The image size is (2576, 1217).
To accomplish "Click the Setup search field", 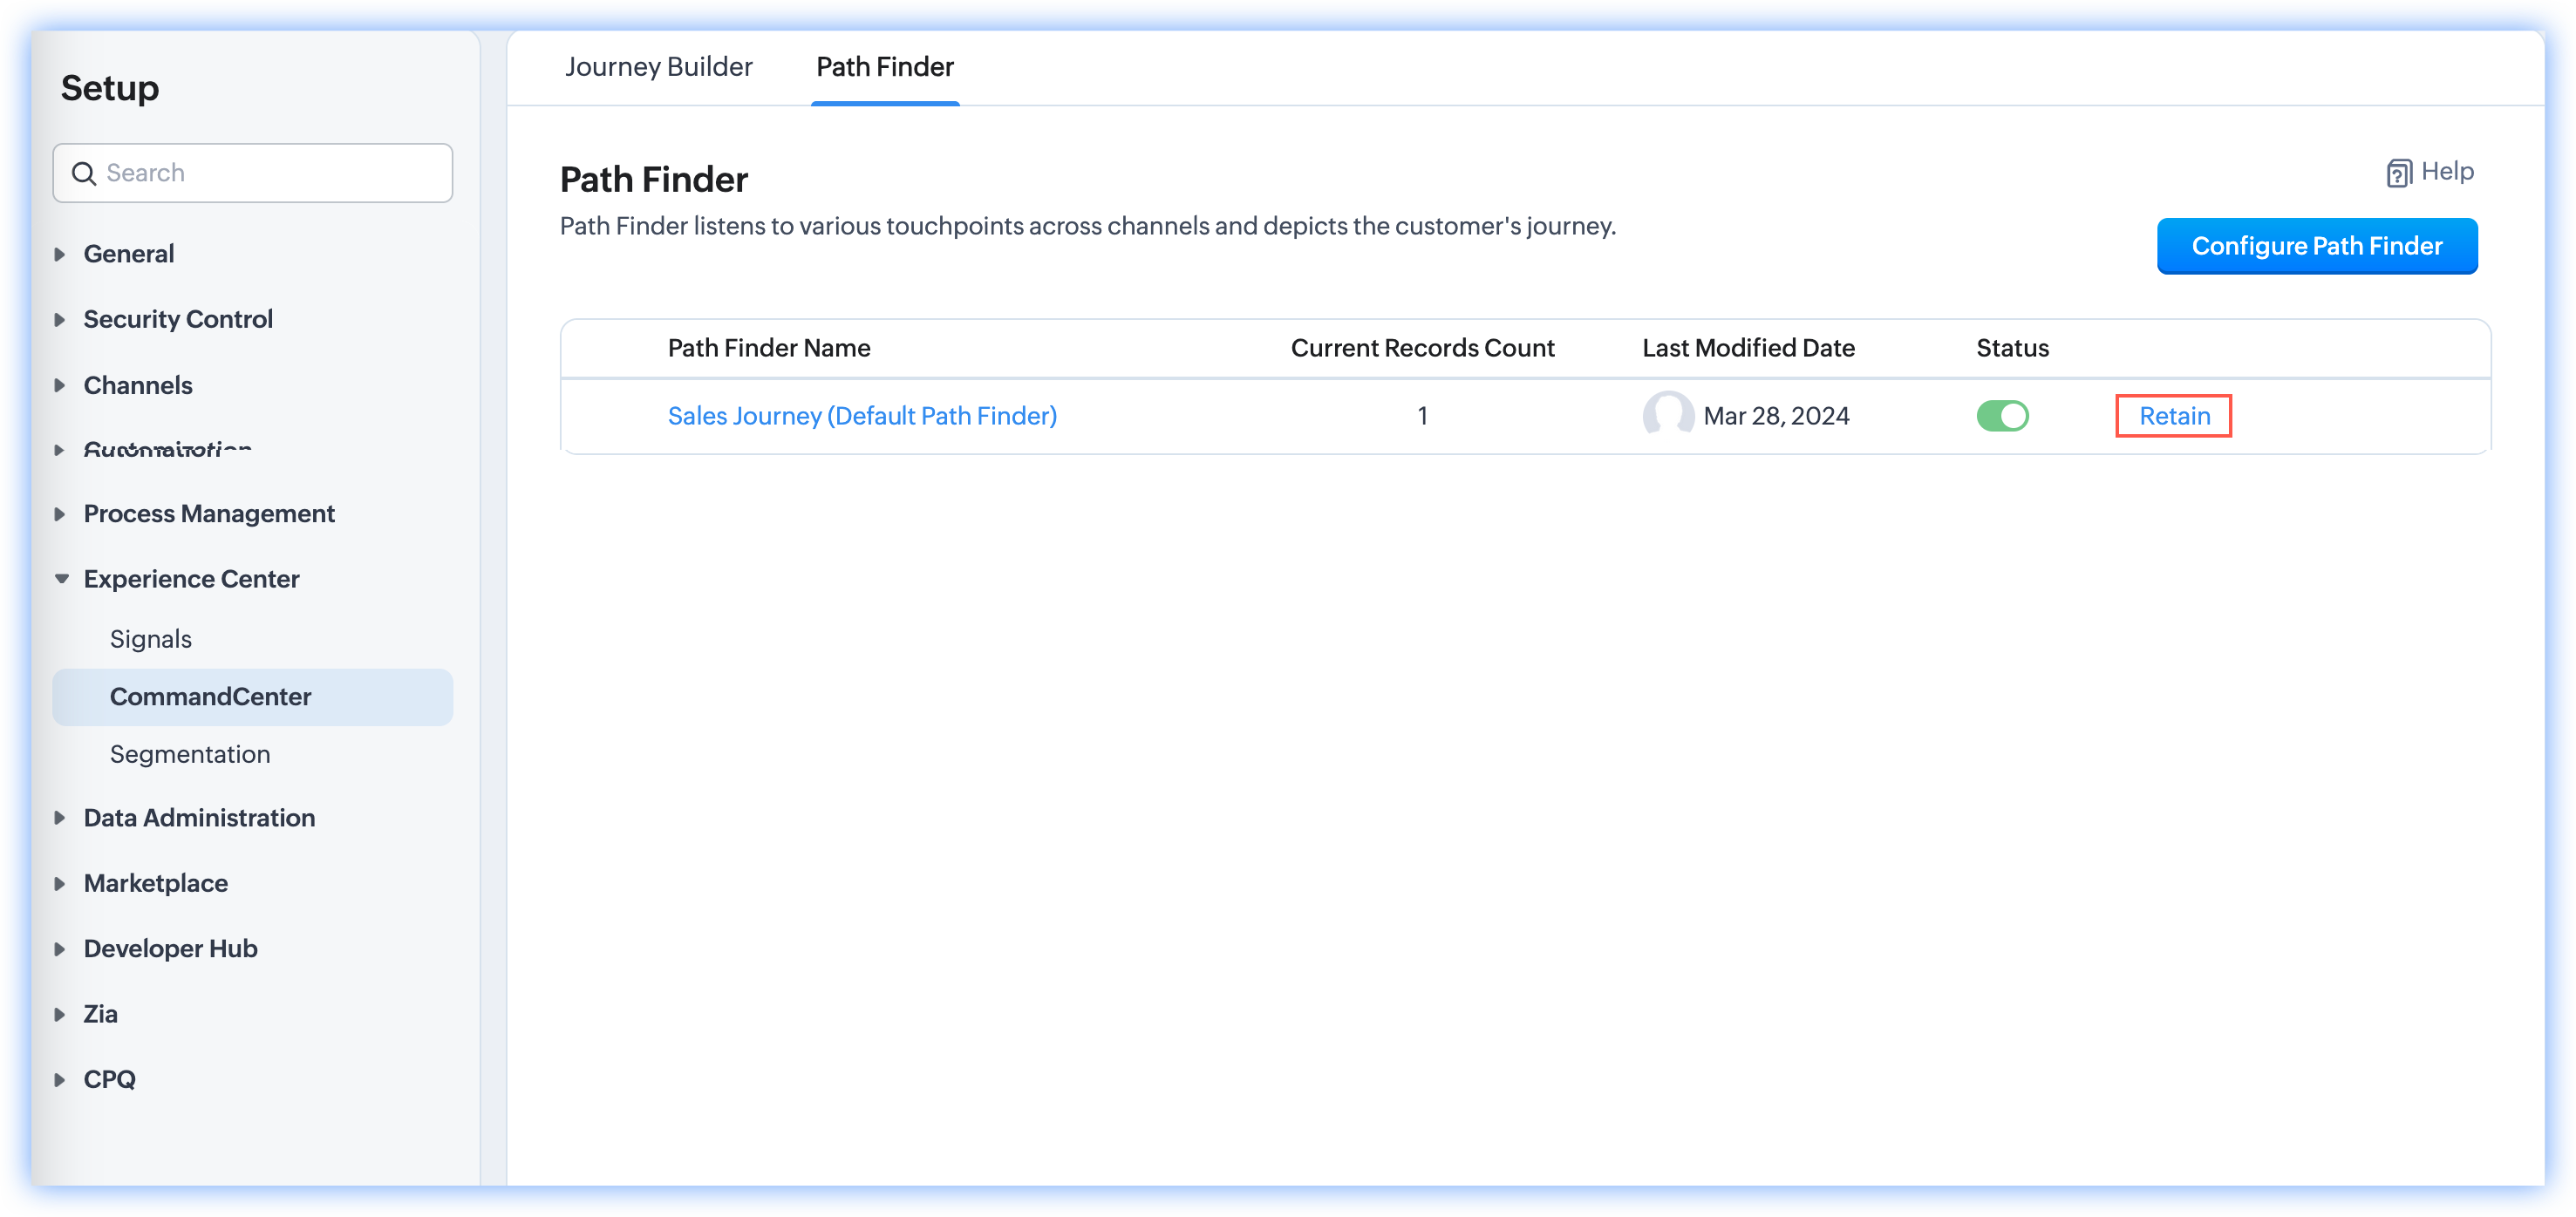I will click(x=270, y=173).
